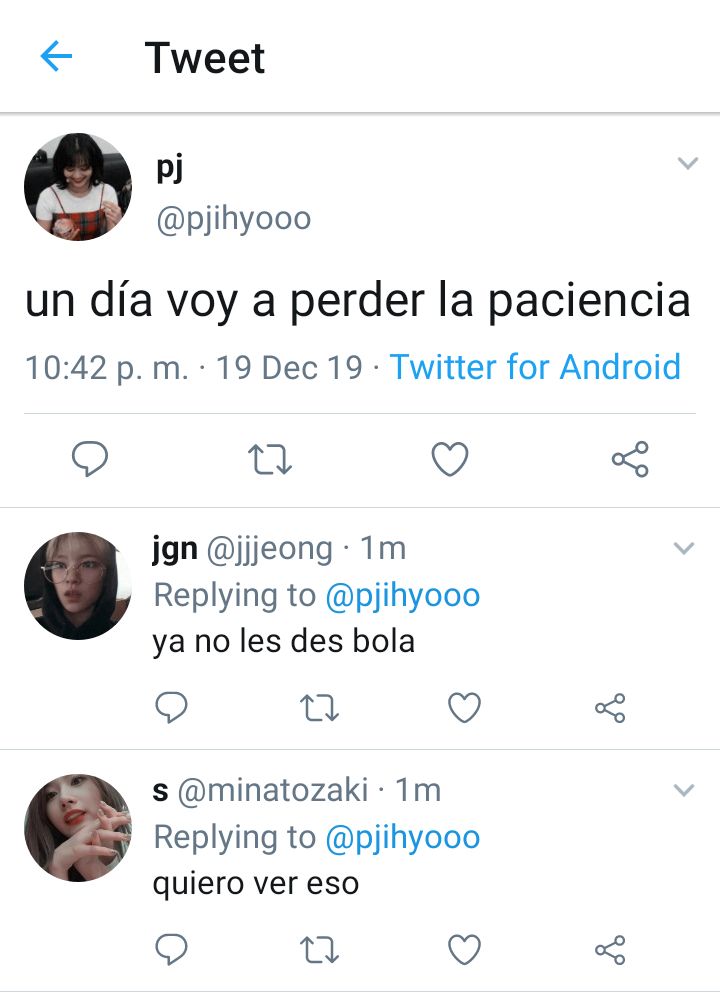The width and height of the screenshot is (720, 996).
Task: Open options chevron on pj's tweet
Action: (x=688, y=163)
